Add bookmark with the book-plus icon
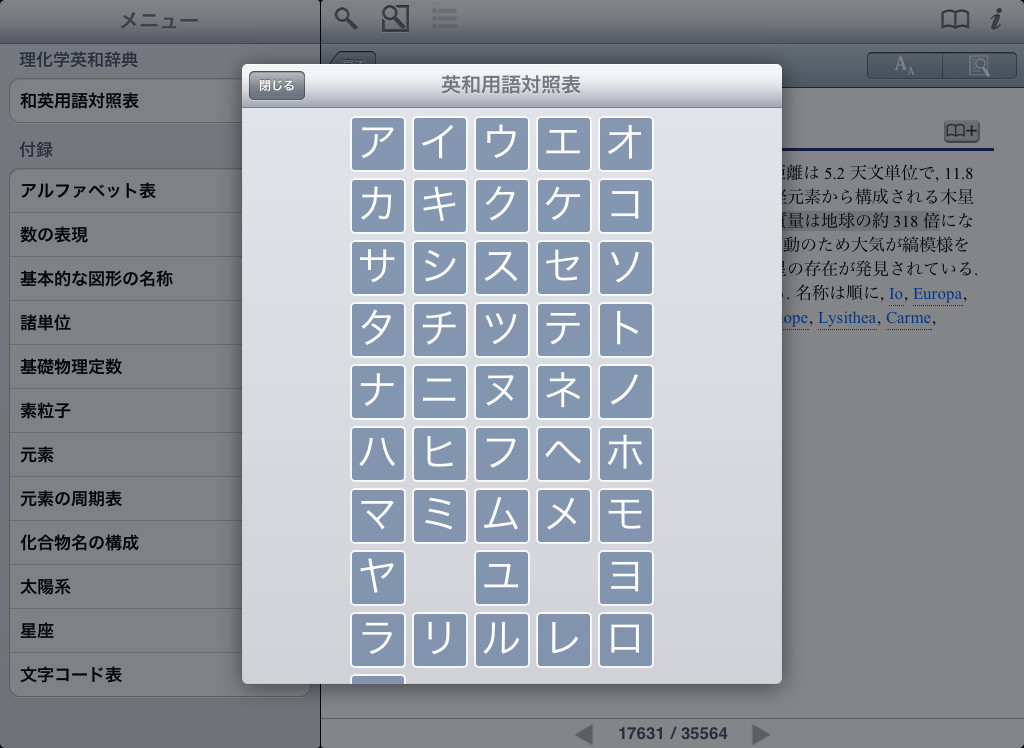 point(962,131)
